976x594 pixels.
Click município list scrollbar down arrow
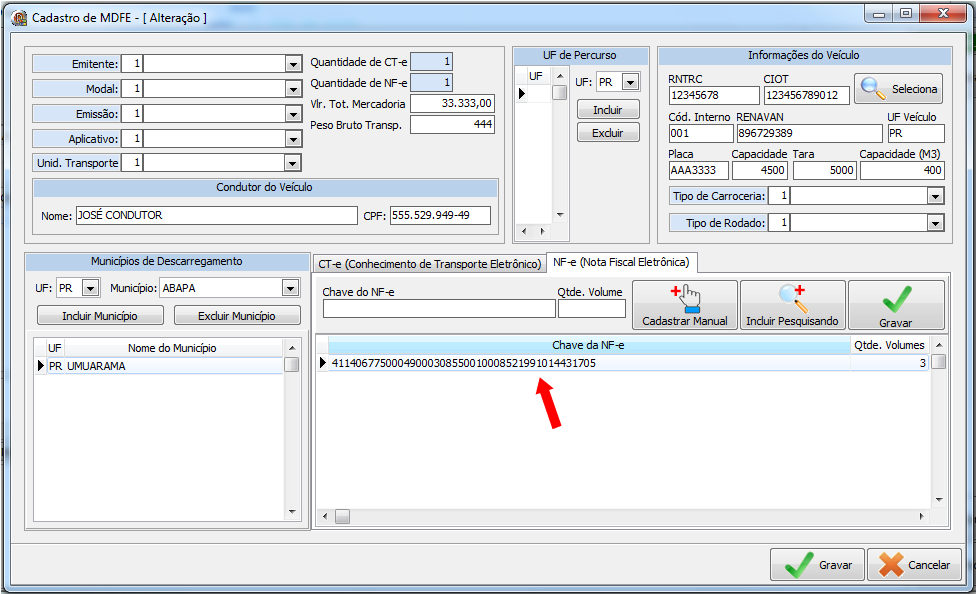tap(291, 512)
